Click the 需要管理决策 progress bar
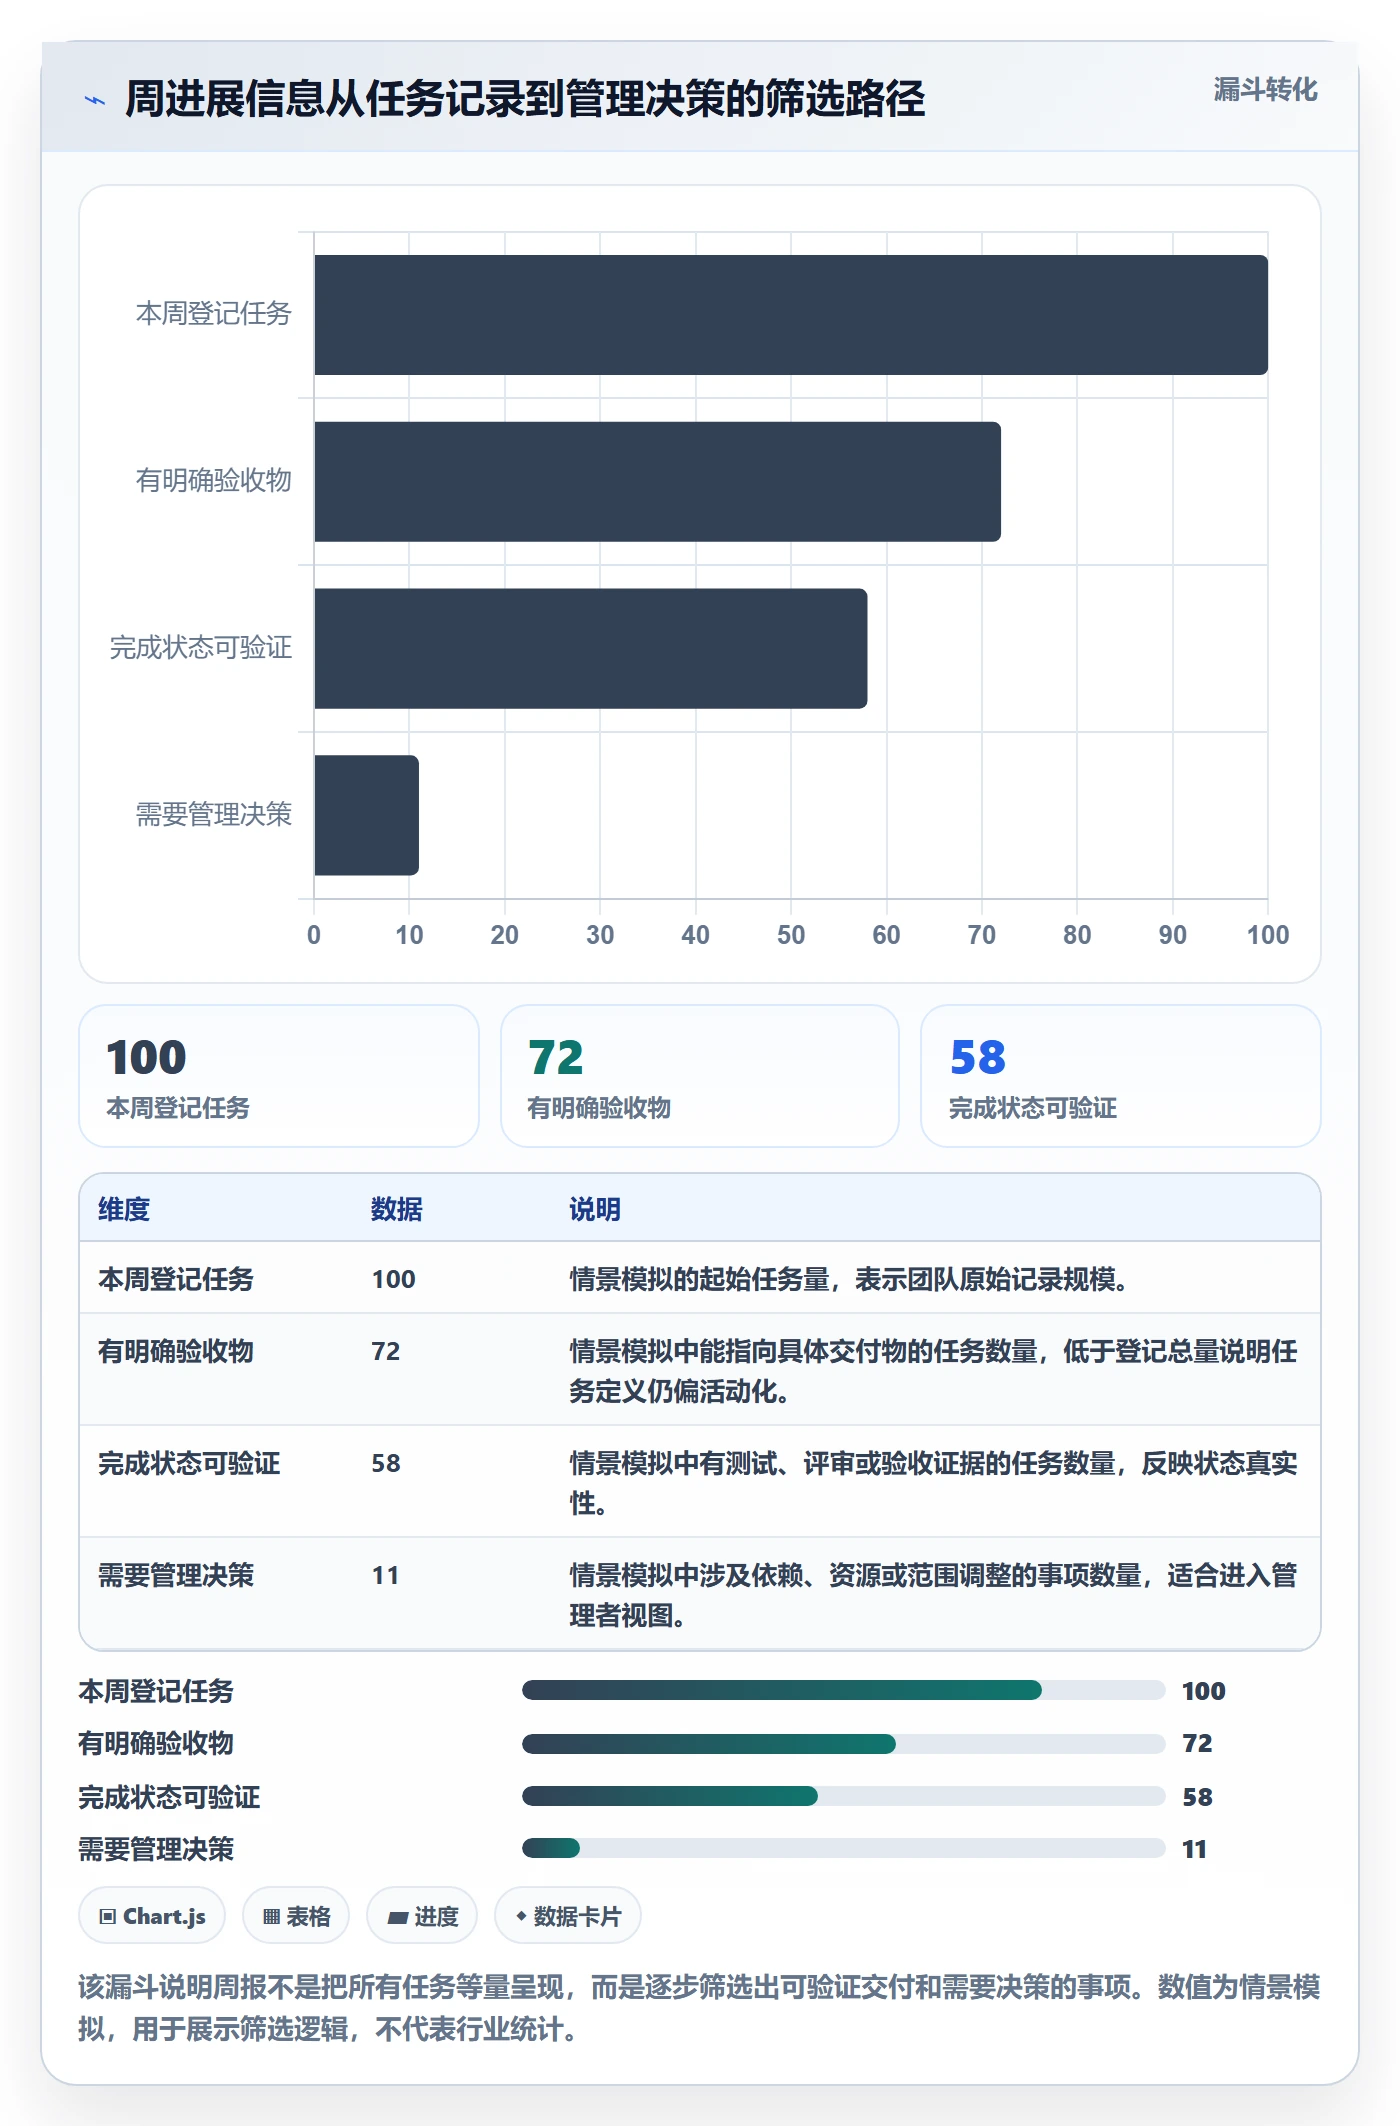The image size is (1400, 2126). [843, 1848]
